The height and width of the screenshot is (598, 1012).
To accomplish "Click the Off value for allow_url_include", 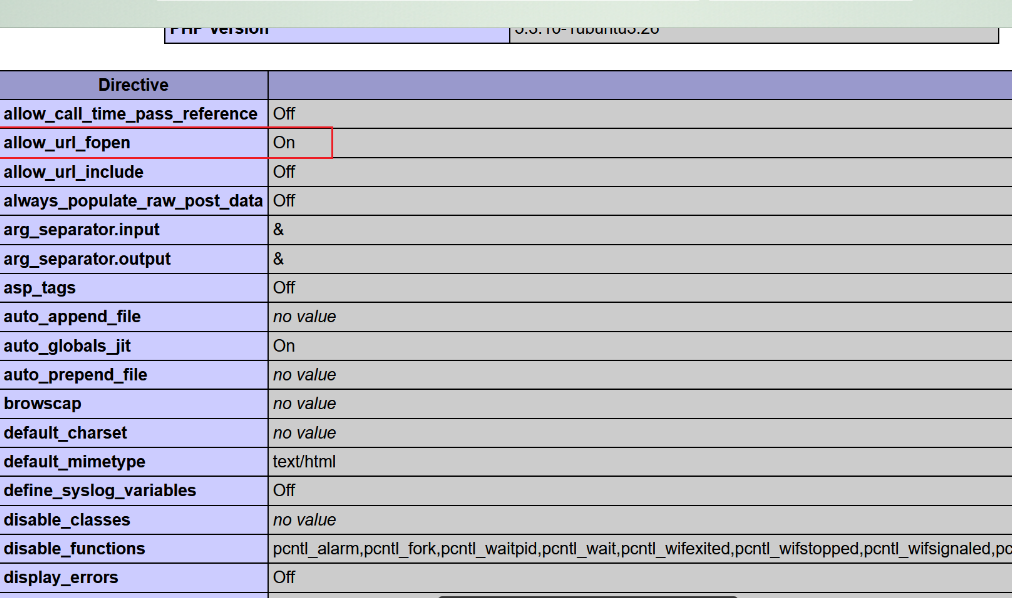I will click(284, 172).
